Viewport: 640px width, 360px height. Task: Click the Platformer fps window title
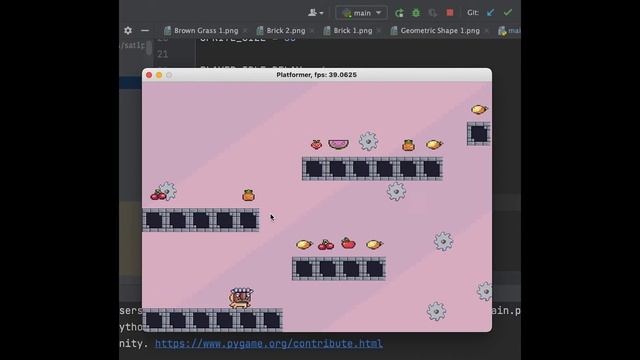[x=317, y=75]
